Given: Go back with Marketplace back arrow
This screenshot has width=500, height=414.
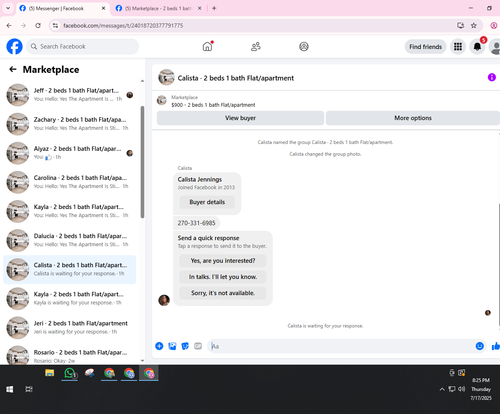Looking at the screenshot, I should [13, 69].
